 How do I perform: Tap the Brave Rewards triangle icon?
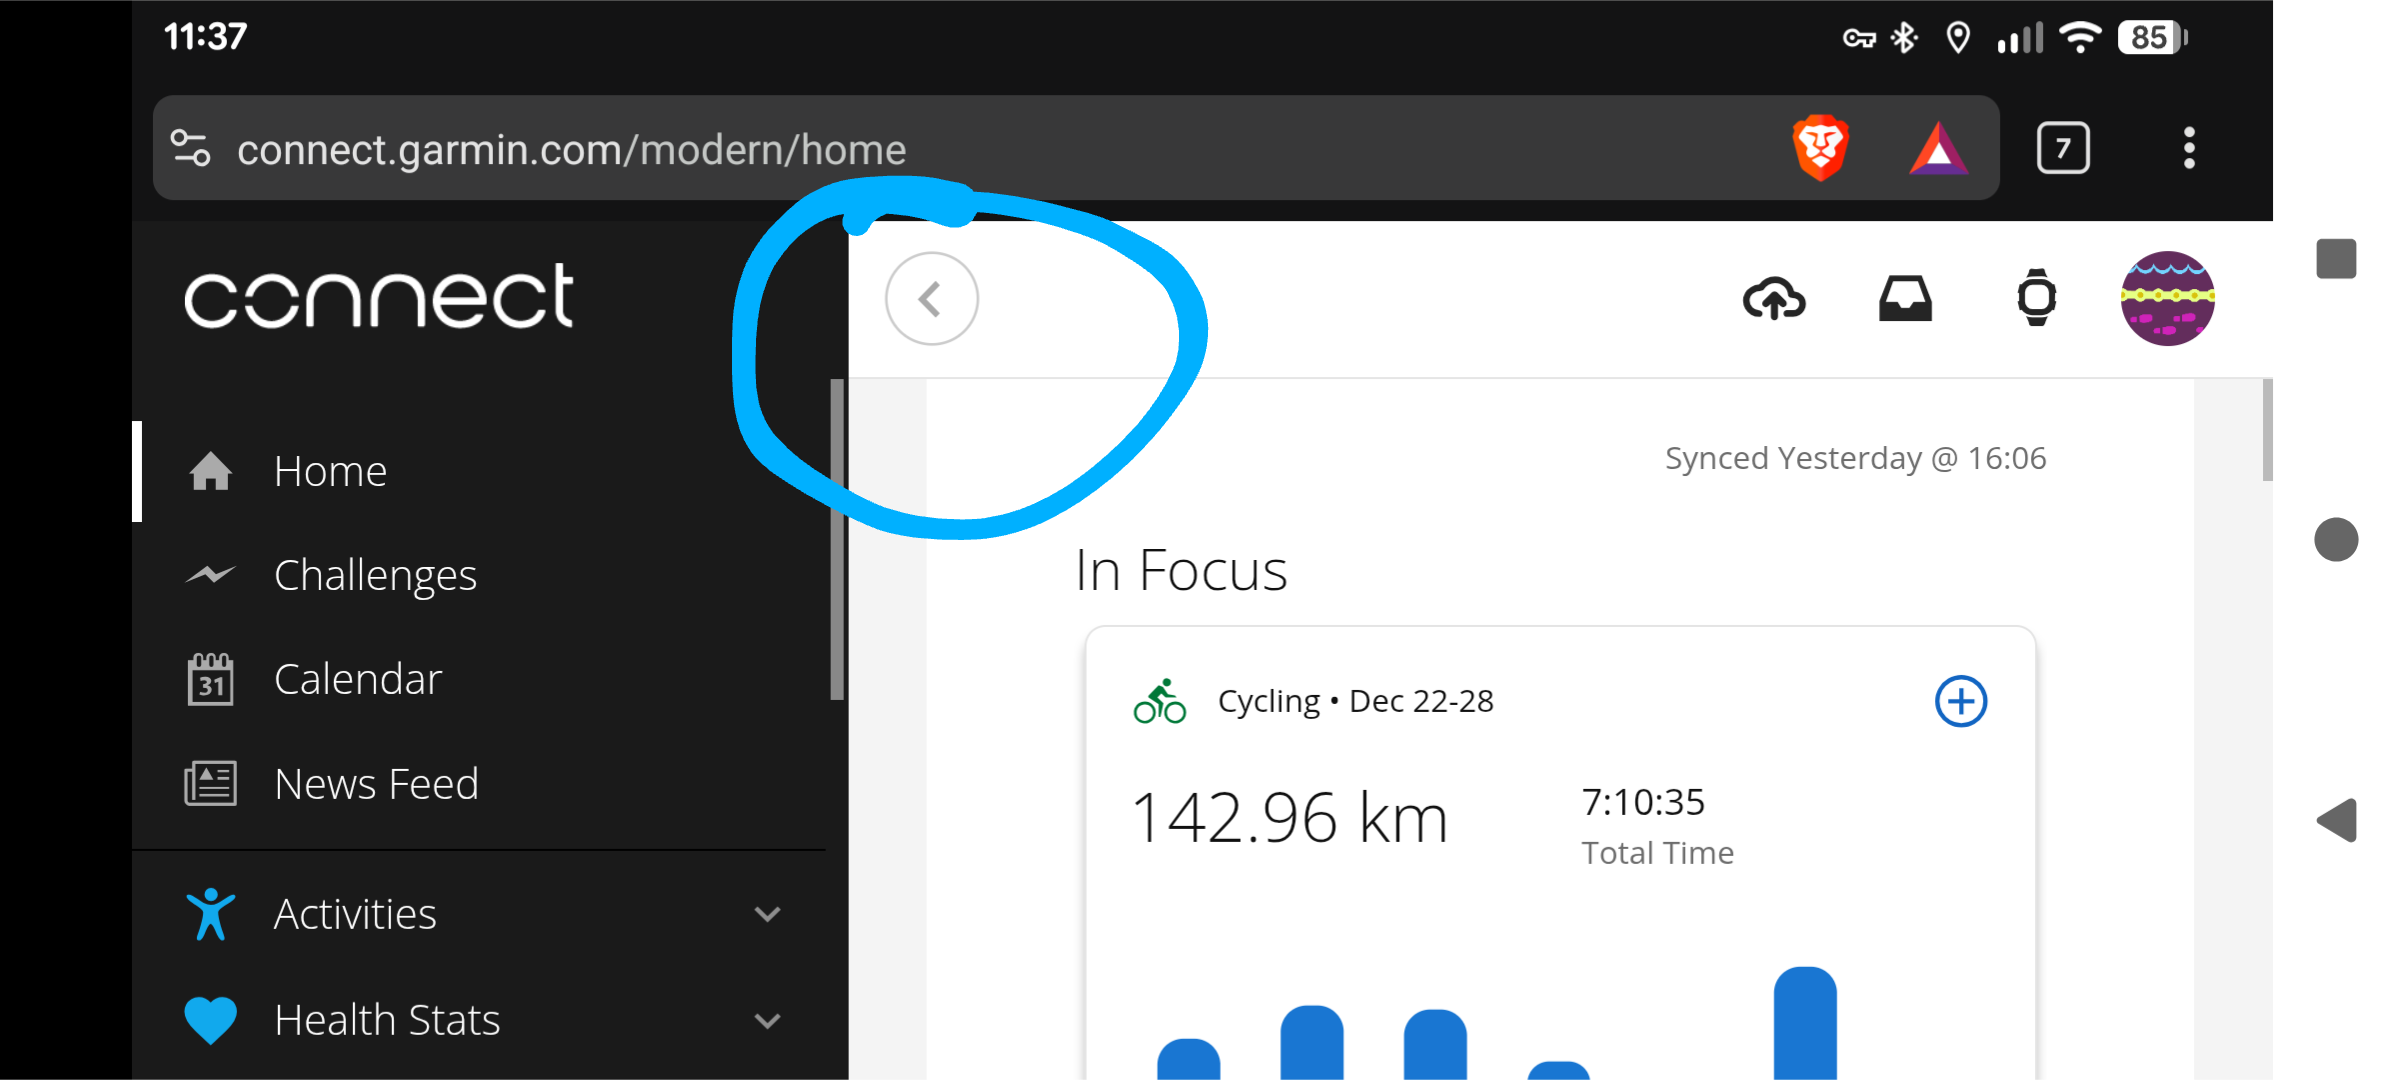1938,150
